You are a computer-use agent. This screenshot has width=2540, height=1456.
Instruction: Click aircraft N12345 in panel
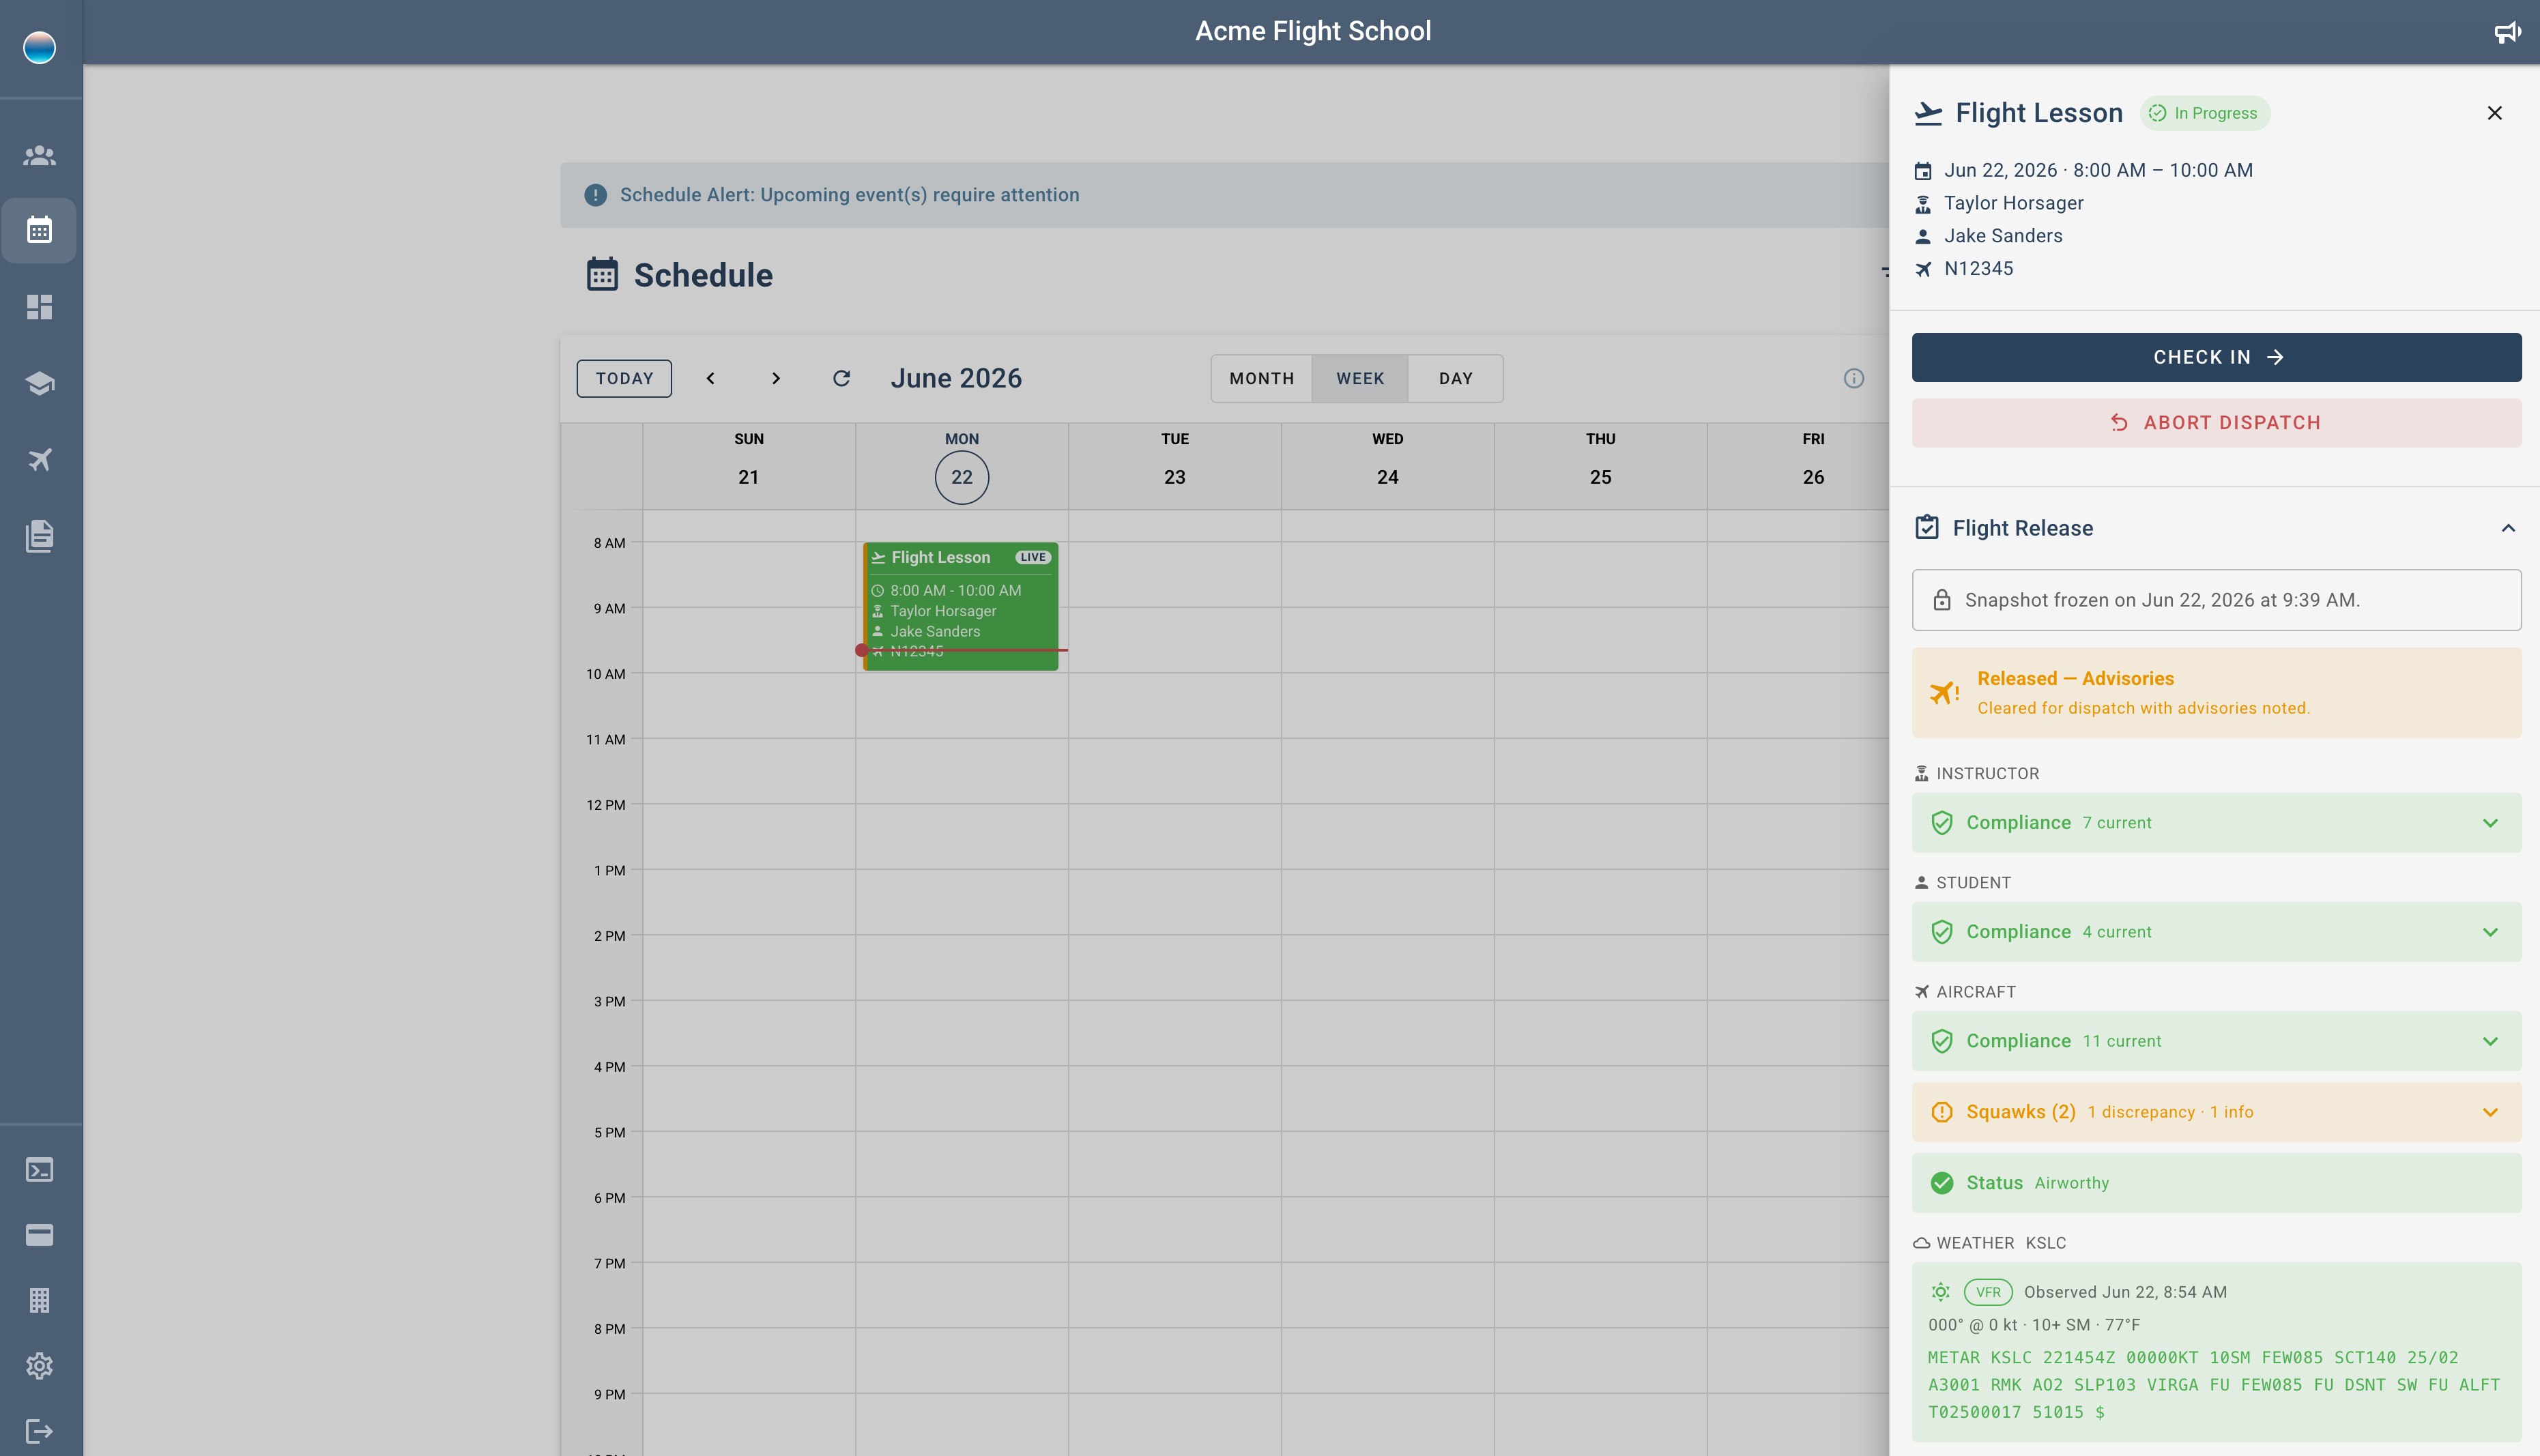[x=1978, y=268]
